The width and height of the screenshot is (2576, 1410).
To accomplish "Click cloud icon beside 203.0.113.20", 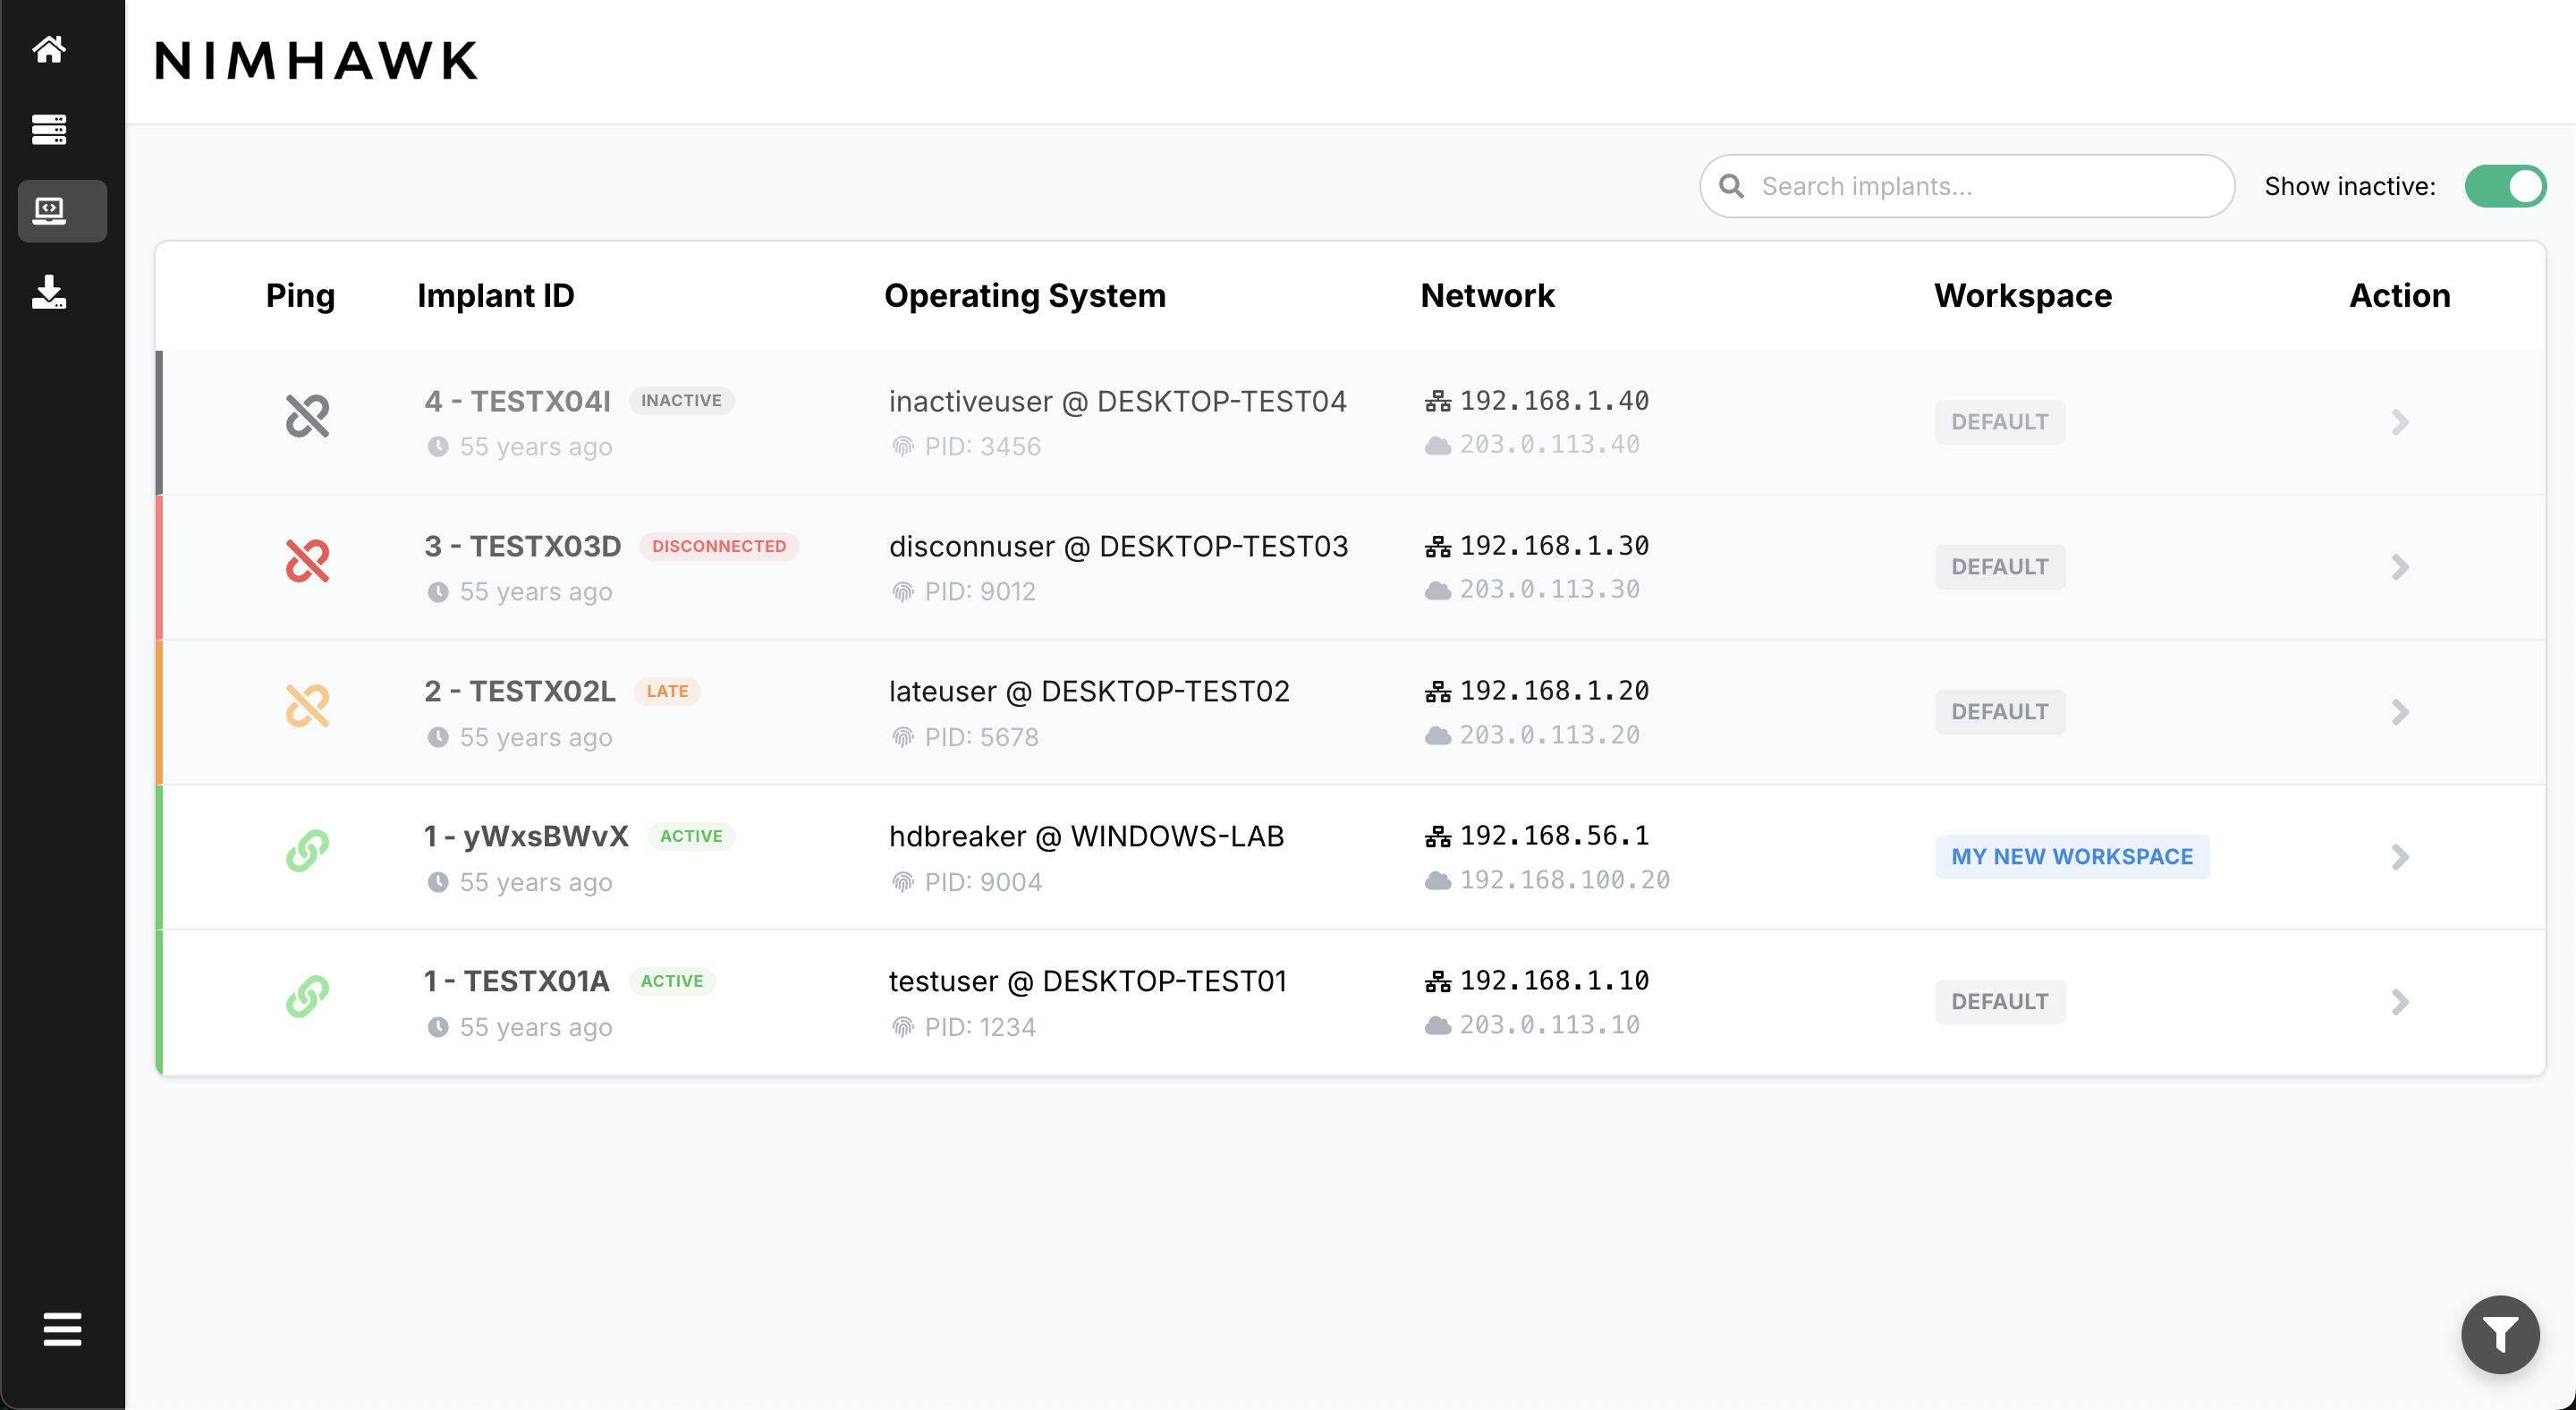I will 1438,736.
